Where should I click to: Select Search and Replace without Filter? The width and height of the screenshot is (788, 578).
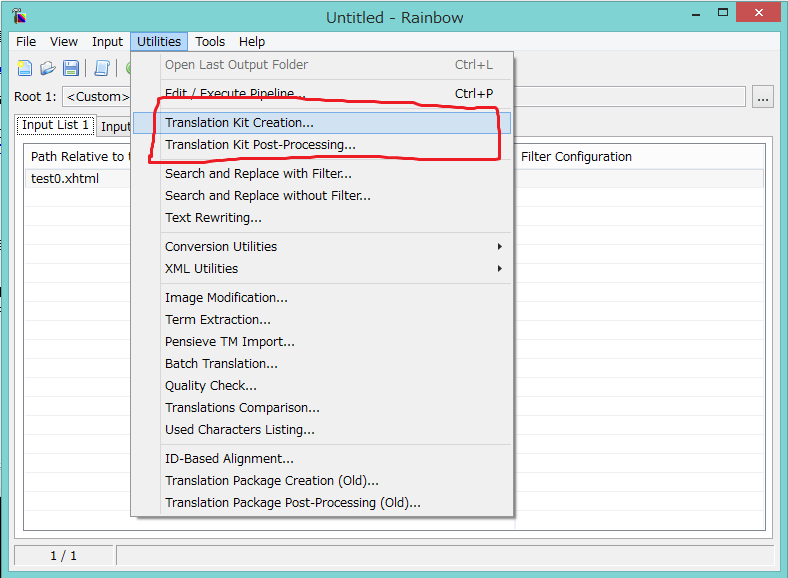(322, 196)
